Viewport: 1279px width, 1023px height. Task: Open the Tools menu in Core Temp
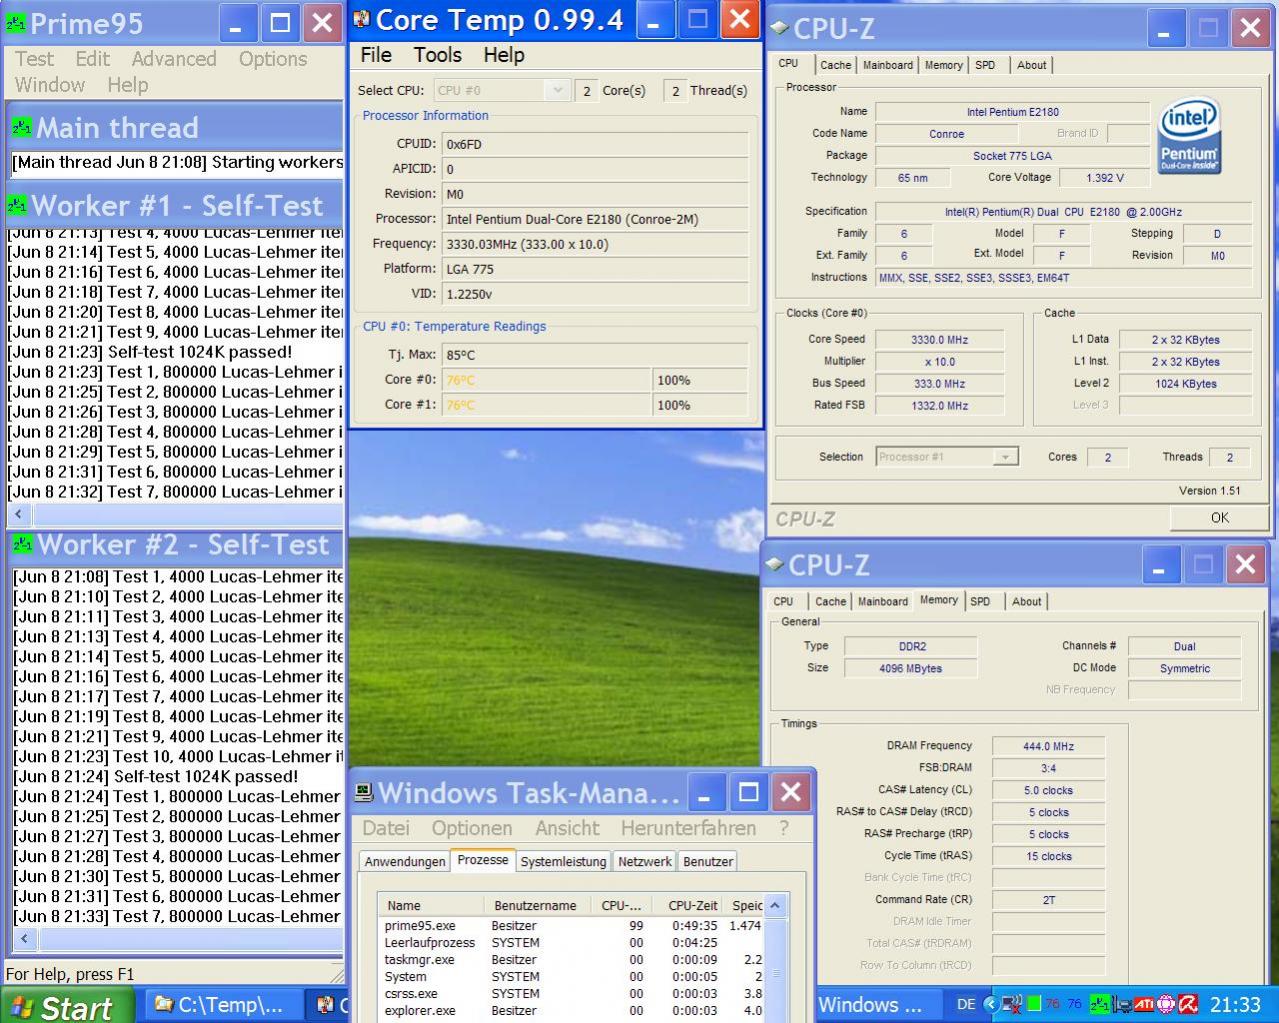438,55
